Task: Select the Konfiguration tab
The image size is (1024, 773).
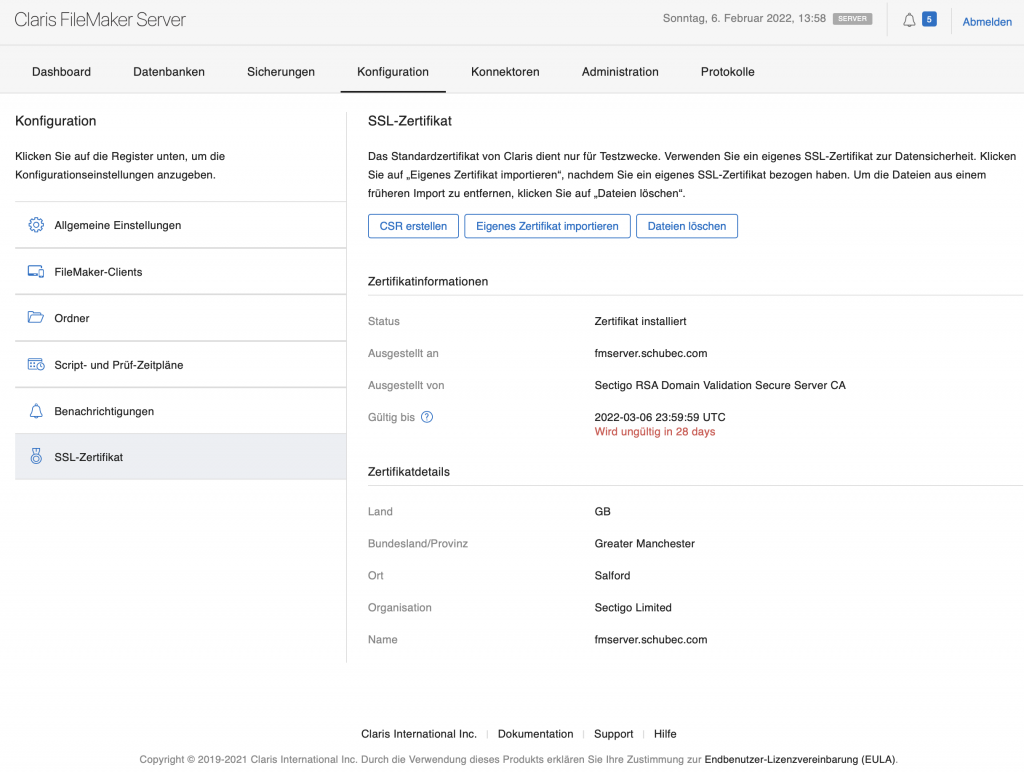Action: [x=393, y=72]
